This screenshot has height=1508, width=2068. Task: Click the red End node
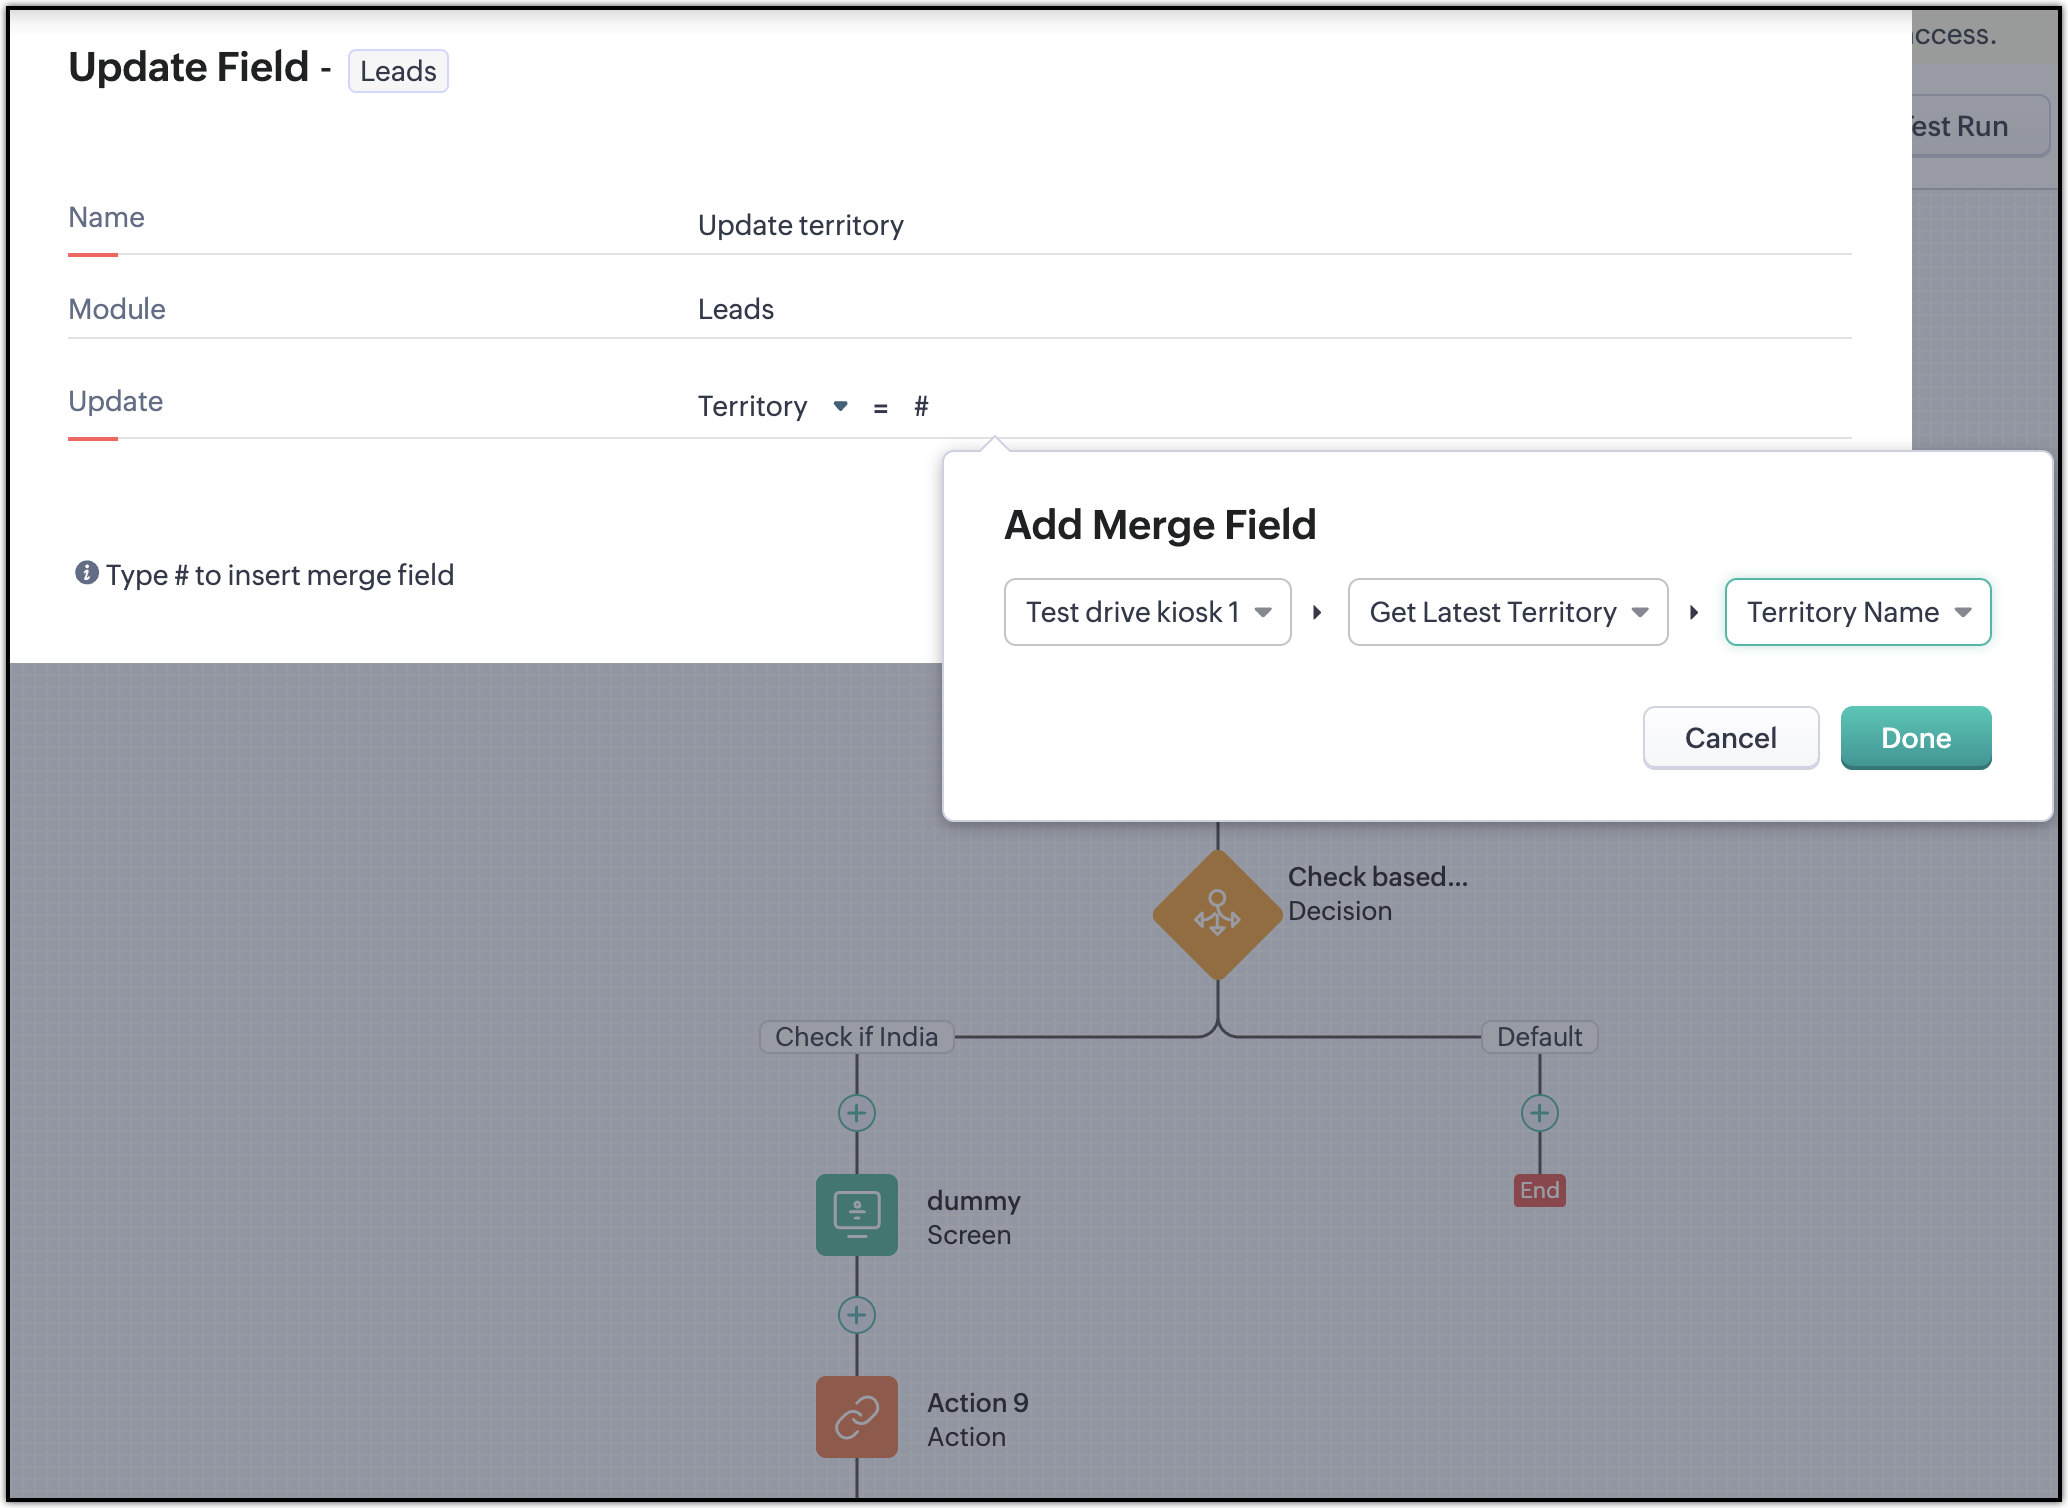click(x=1539, y=1190)
